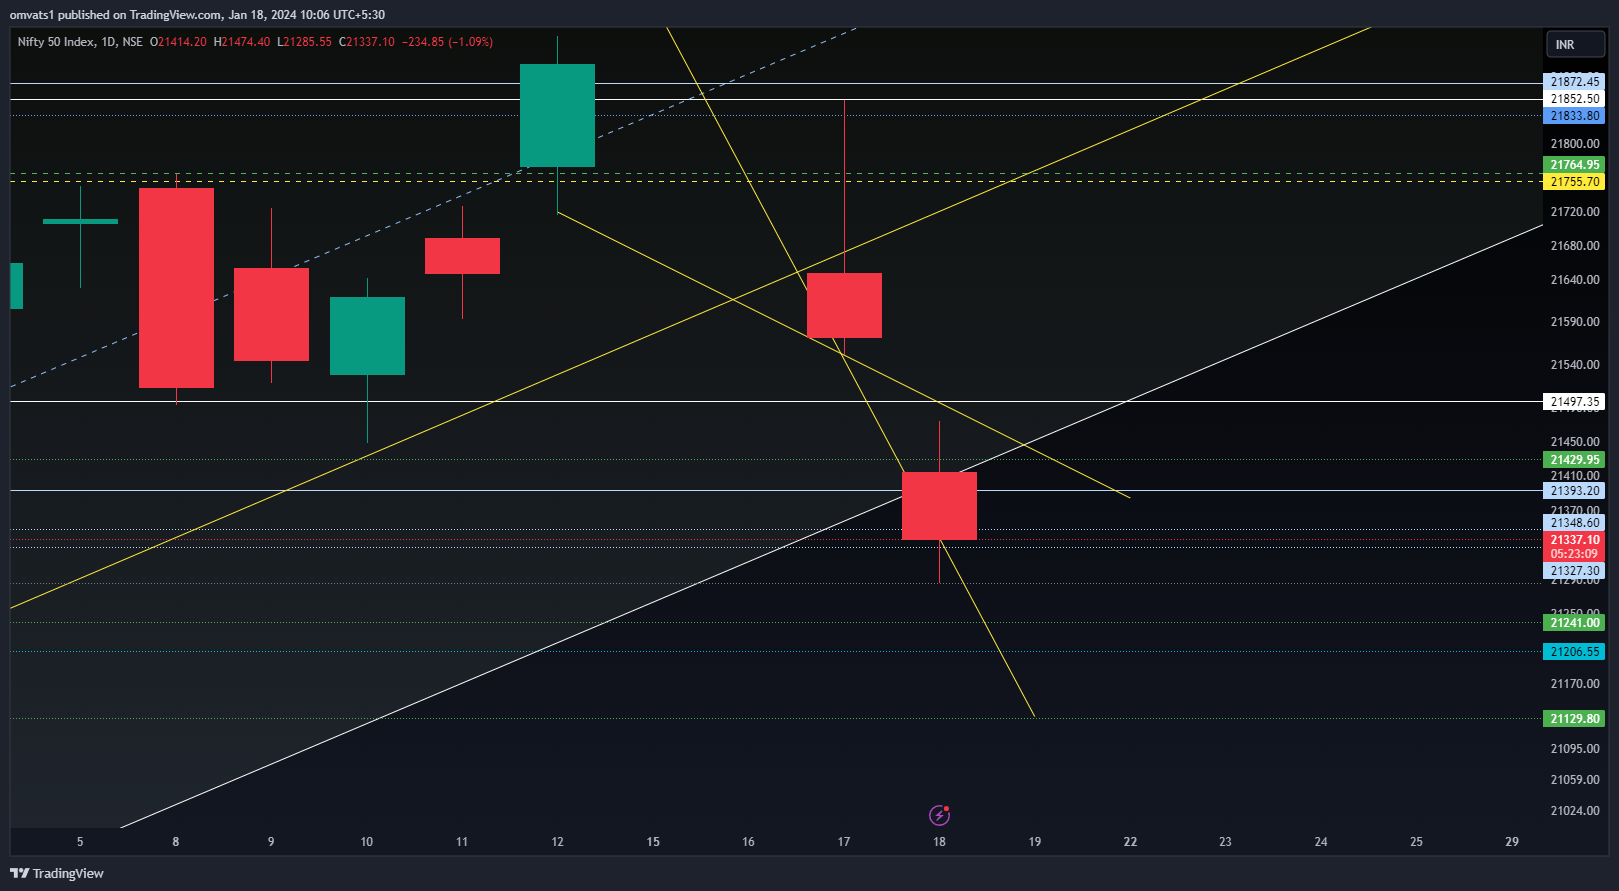Viewport: 1619px width, 891px height.
Task: Click date 29 on the time axis
Action: click(x=1512, y=842)
